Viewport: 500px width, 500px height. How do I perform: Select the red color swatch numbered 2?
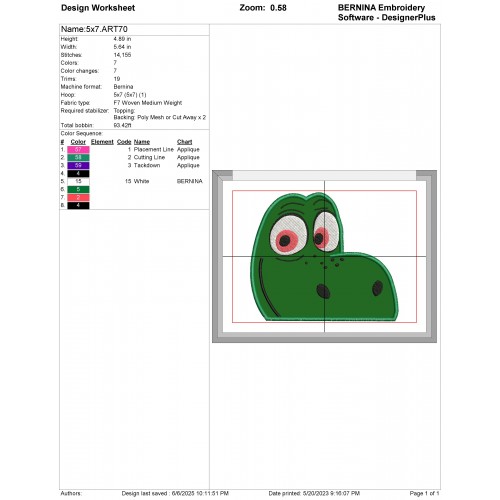pos(78,198)
